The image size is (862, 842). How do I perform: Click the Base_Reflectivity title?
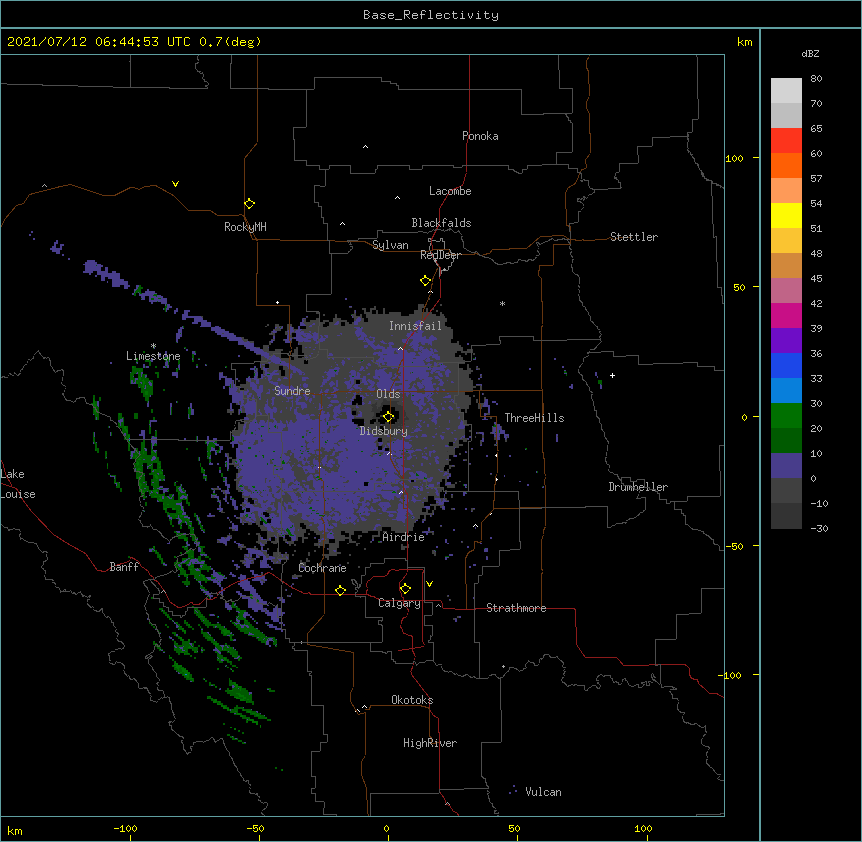click(x=431, y=15)
